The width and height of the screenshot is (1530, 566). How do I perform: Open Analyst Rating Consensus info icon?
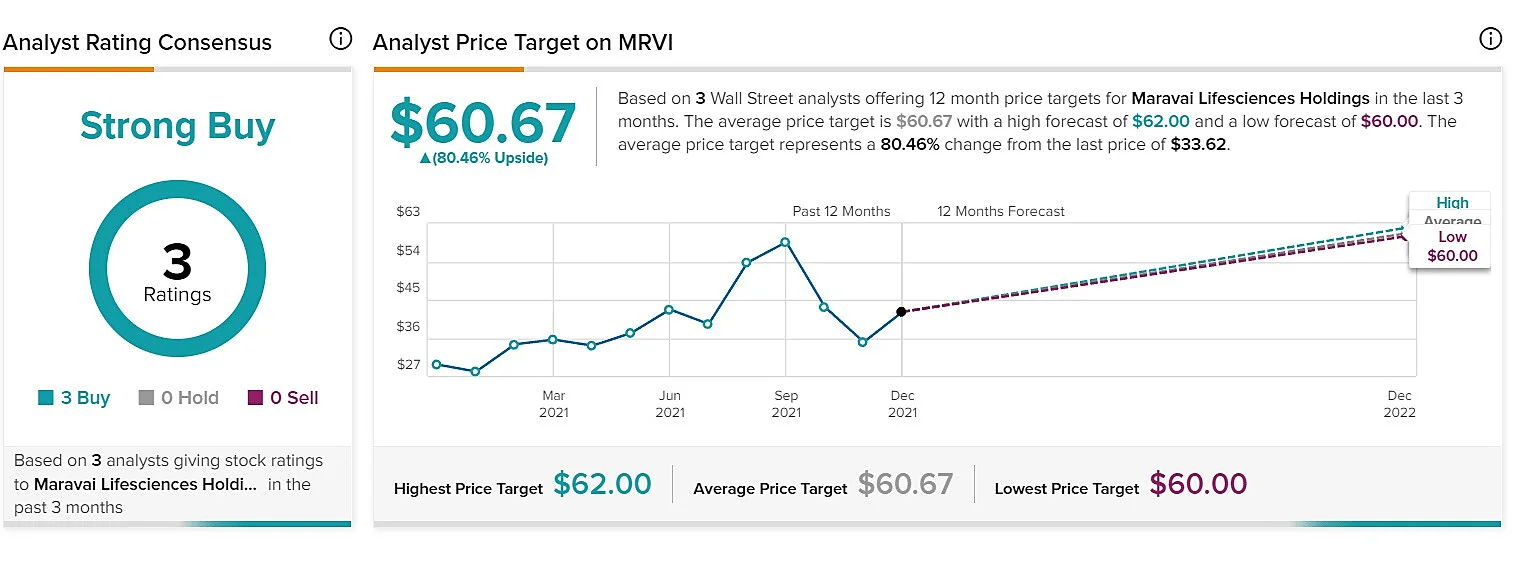[x=341, y=40]
